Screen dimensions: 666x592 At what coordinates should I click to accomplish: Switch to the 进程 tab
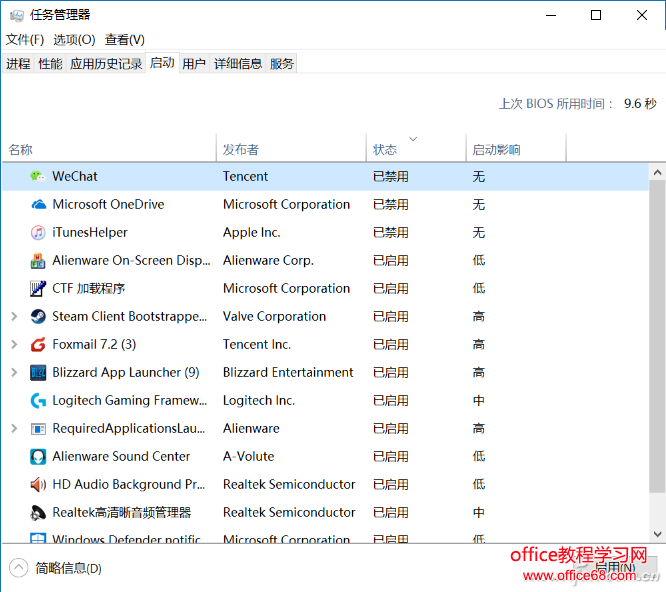coord(18,64)
